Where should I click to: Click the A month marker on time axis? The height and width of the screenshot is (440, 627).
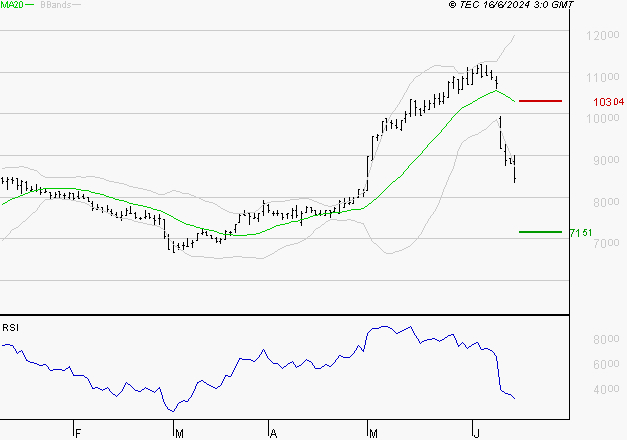click(274, 434)
